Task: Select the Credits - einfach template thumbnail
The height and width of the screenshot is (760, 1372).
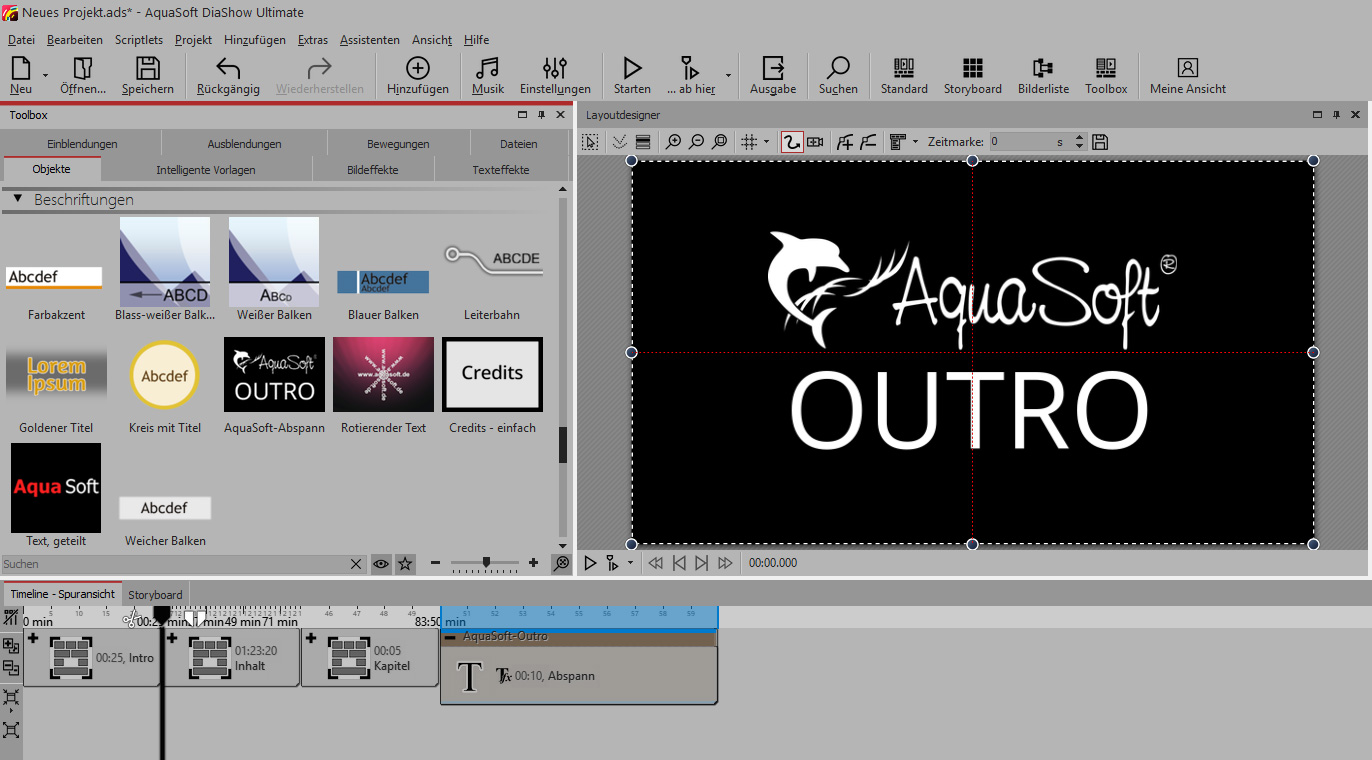Action: (x=492, y=374)
